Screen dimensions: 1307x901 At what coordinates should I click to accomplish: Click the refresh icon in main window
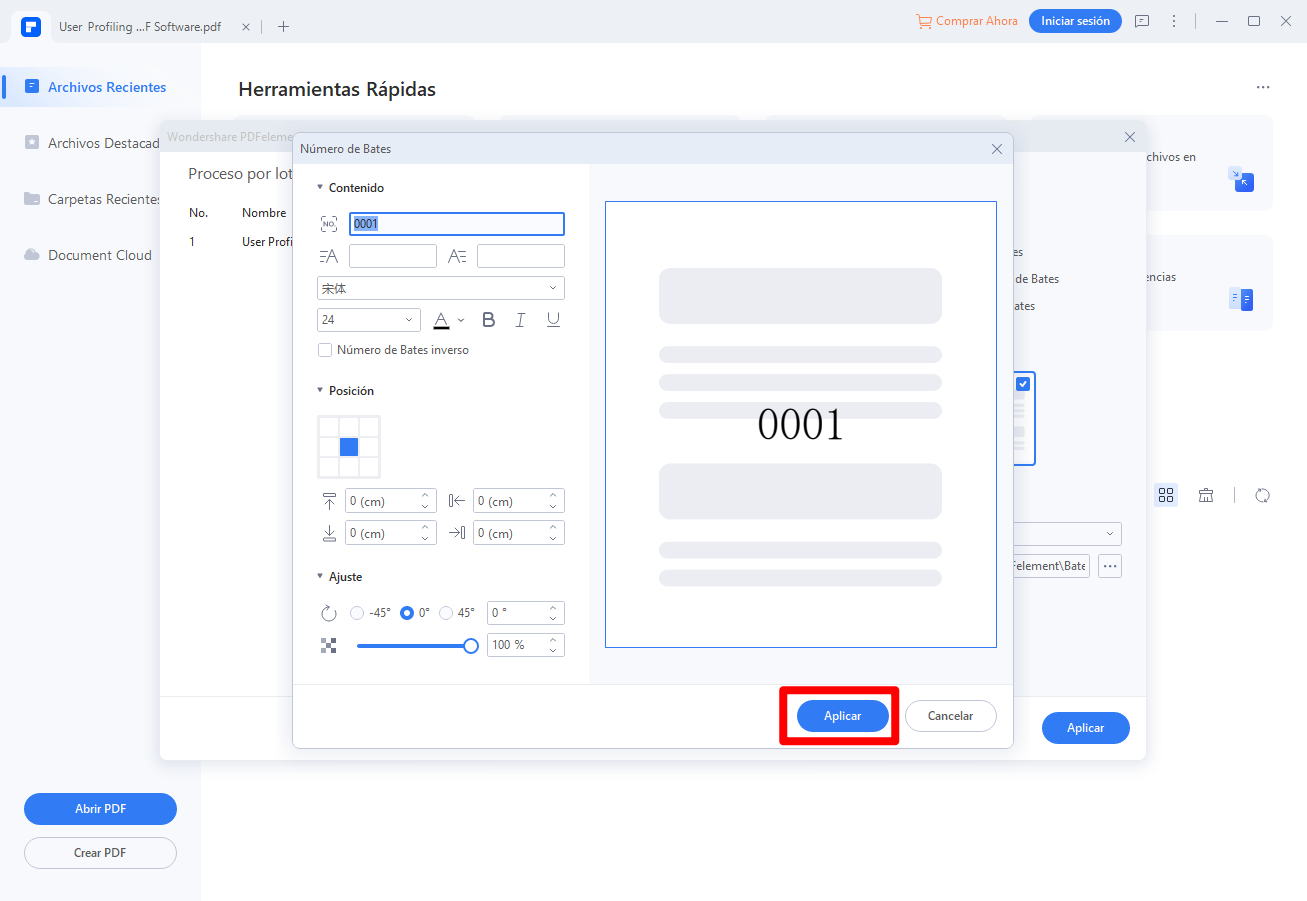coord(1262,495)
